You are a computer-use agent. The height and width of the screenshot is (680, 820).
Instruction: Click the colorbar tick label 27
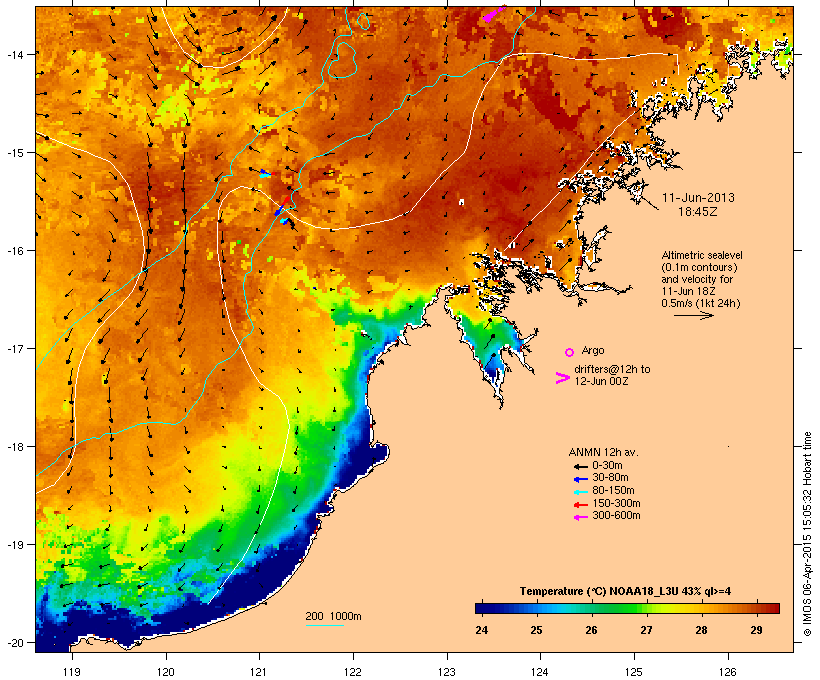pyautogui.click(x=646, y=630)
